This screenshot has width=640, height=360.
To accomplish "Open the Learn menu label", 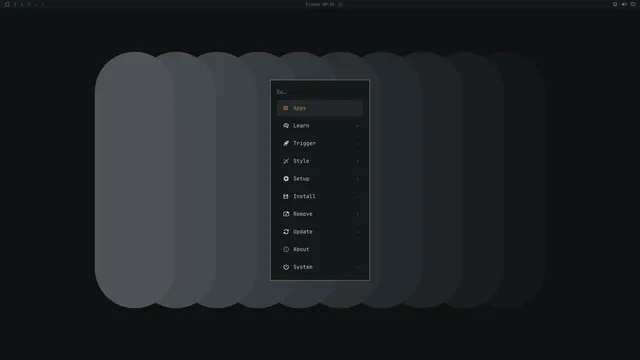I will (301, 126).
